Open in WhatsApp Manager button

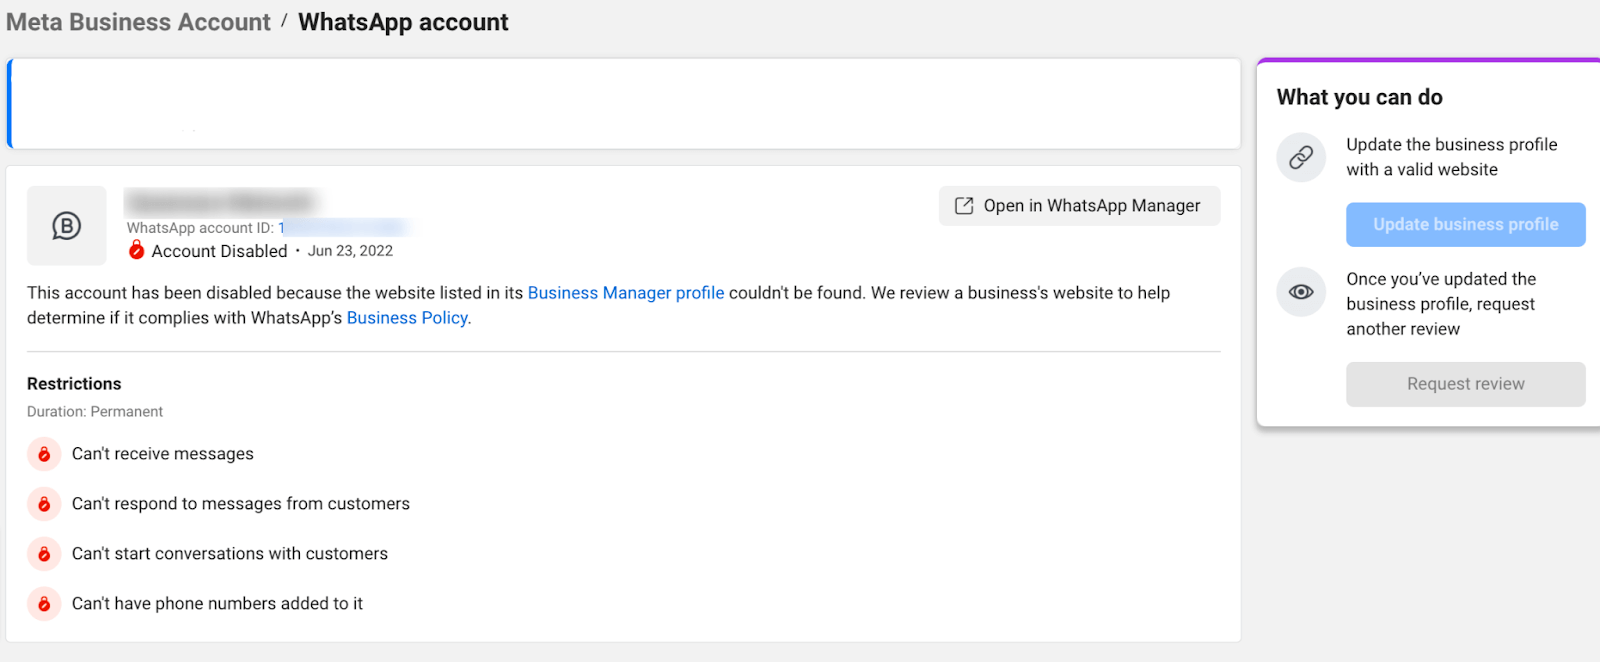pyautogui.click(x=1079, y=206)
